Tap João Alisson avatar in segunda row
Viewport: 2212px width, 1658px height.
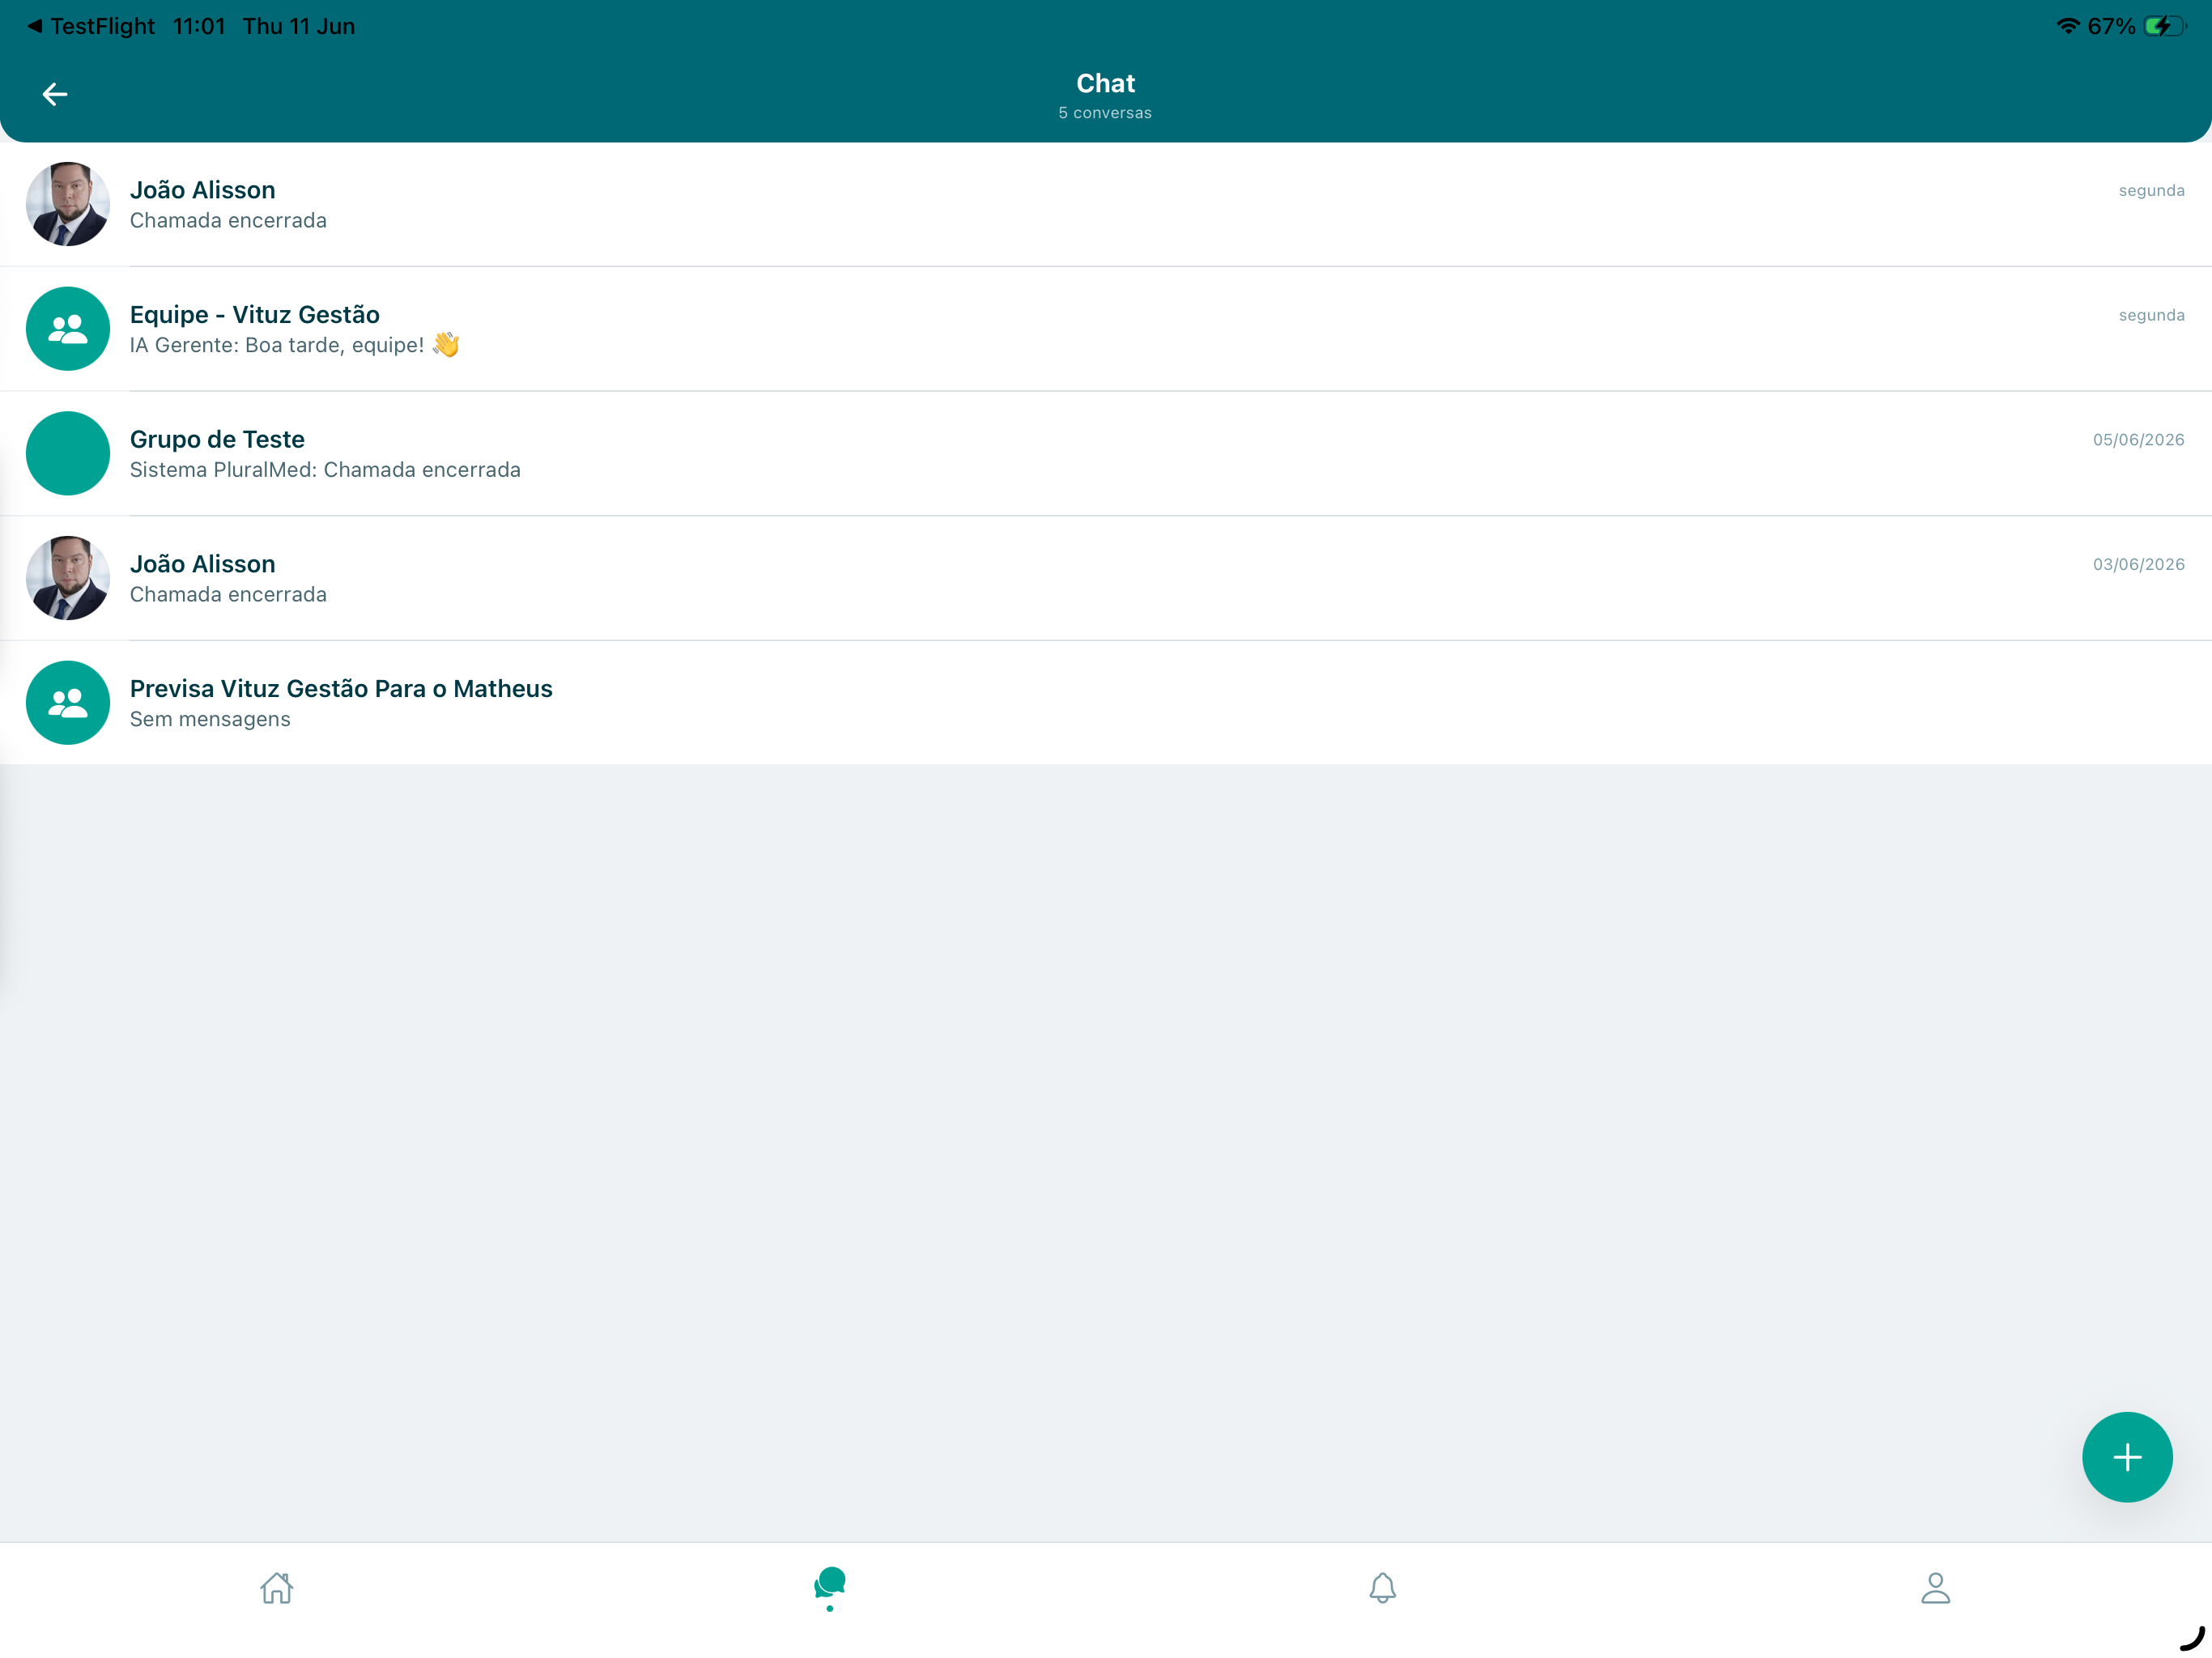click(x=68, y=204)
